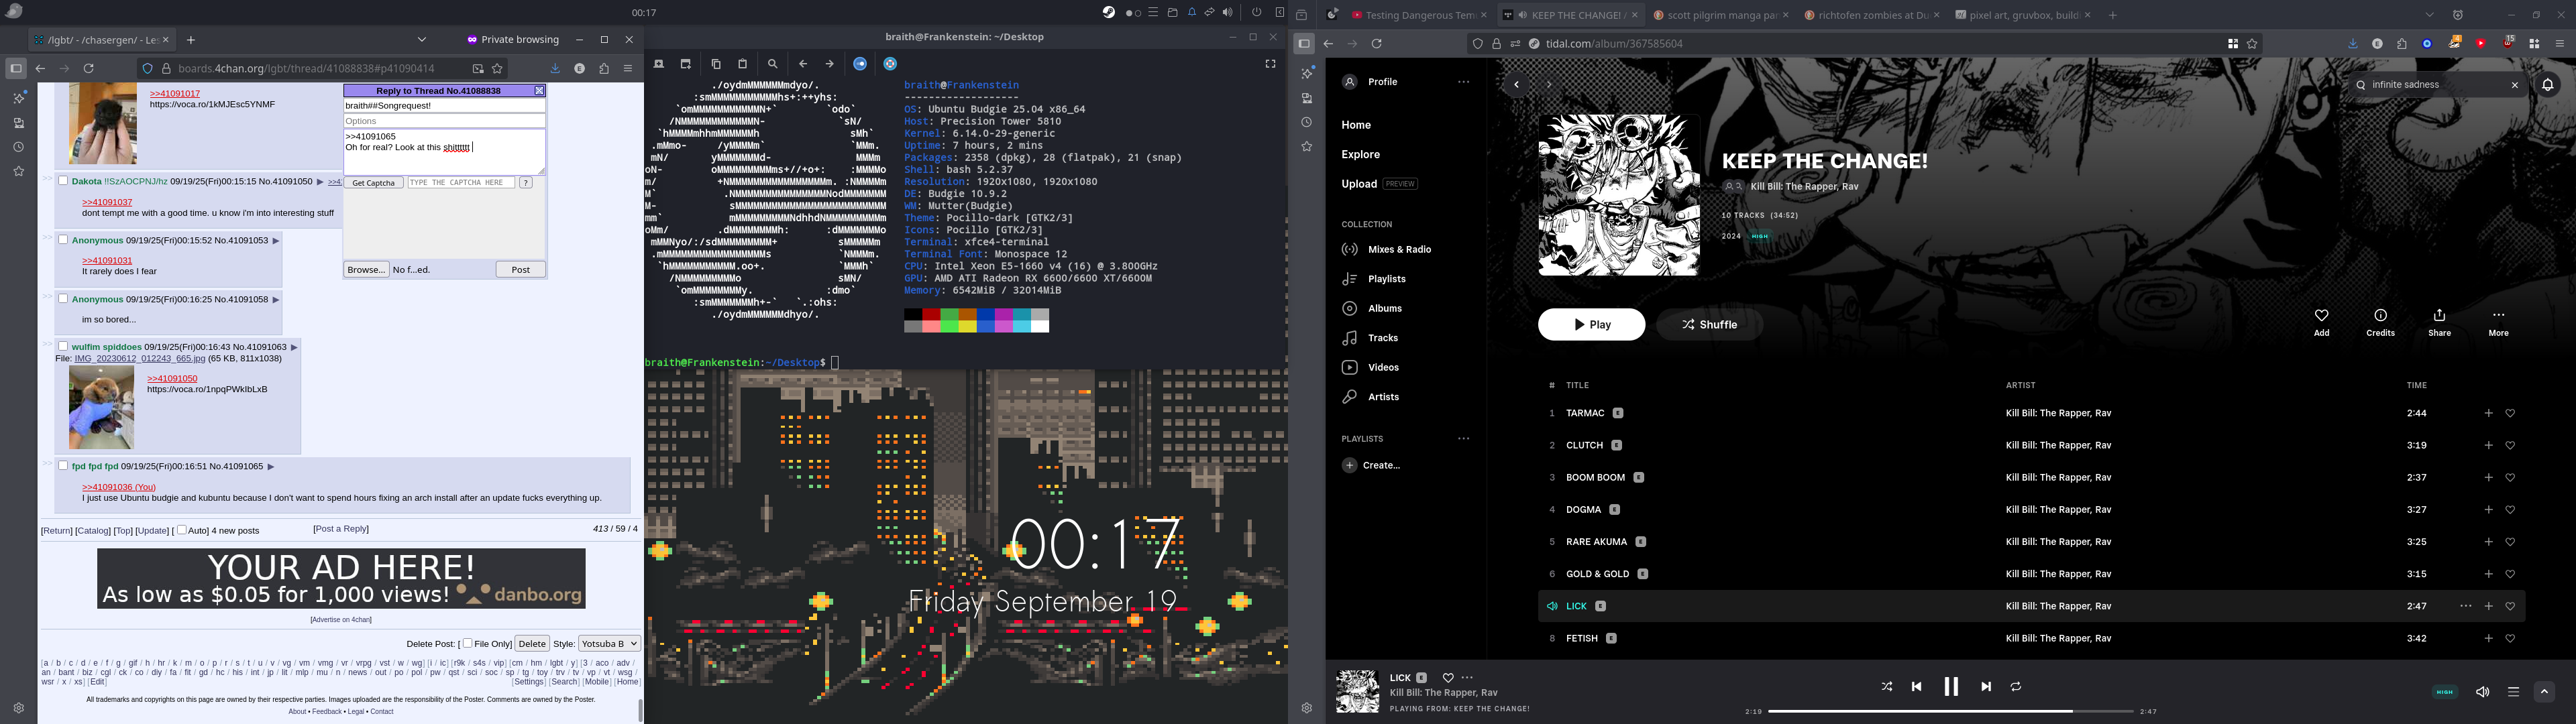Toggle repeat mode in Tidal player bar
The image size is (2576, 724).
click(x=2016, y=686)
